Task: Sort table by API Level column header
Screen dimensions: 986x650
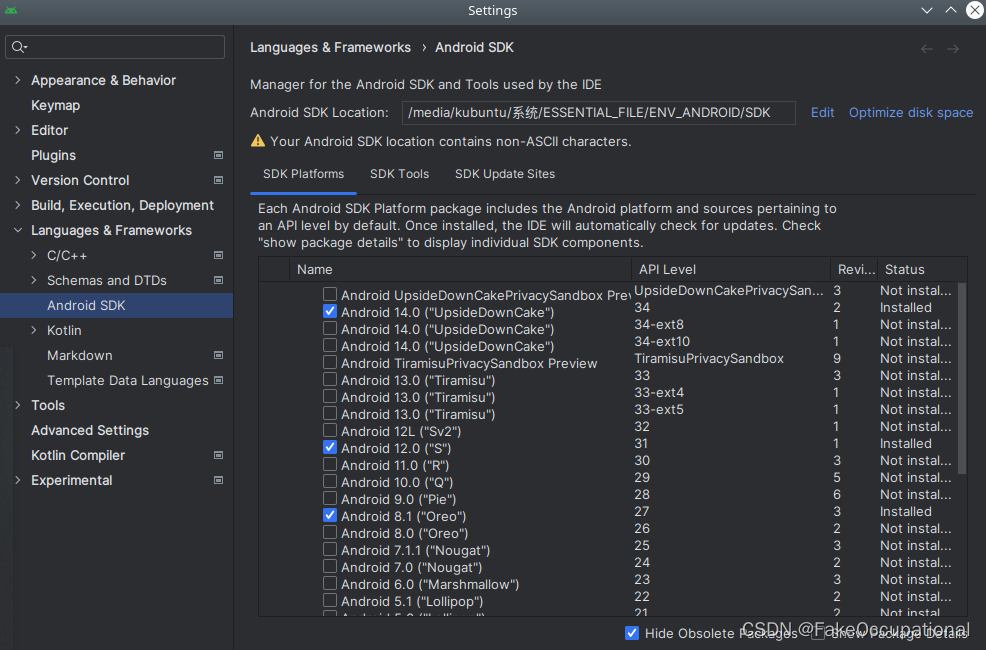Action: [x=731, y=270]
